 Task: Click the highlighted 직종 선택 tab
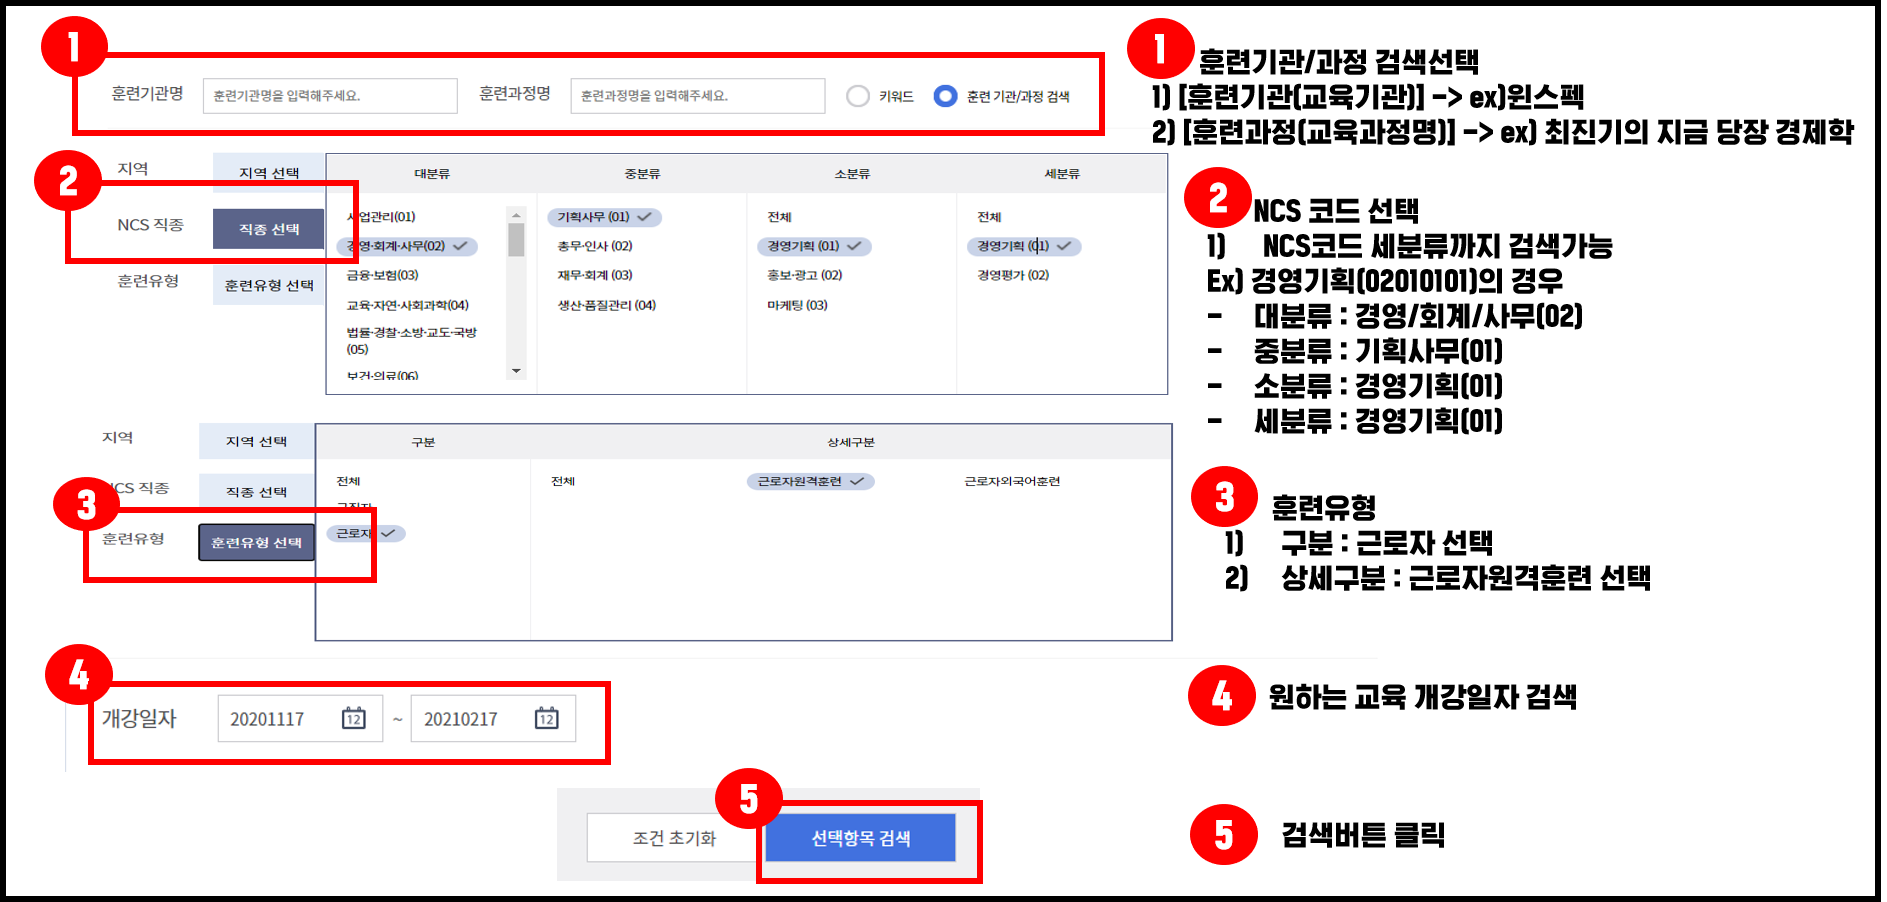click(269, 229)
